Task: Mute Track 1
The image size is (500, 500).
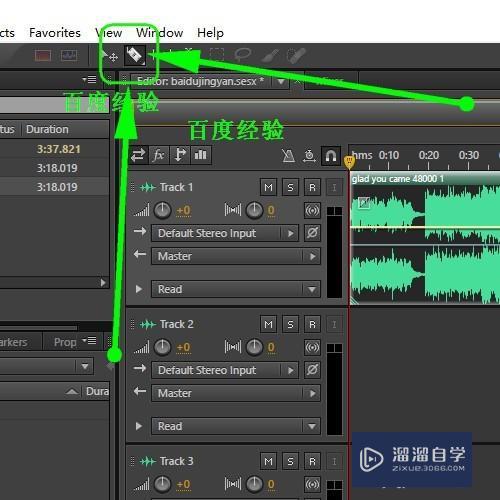Action: 268,187
